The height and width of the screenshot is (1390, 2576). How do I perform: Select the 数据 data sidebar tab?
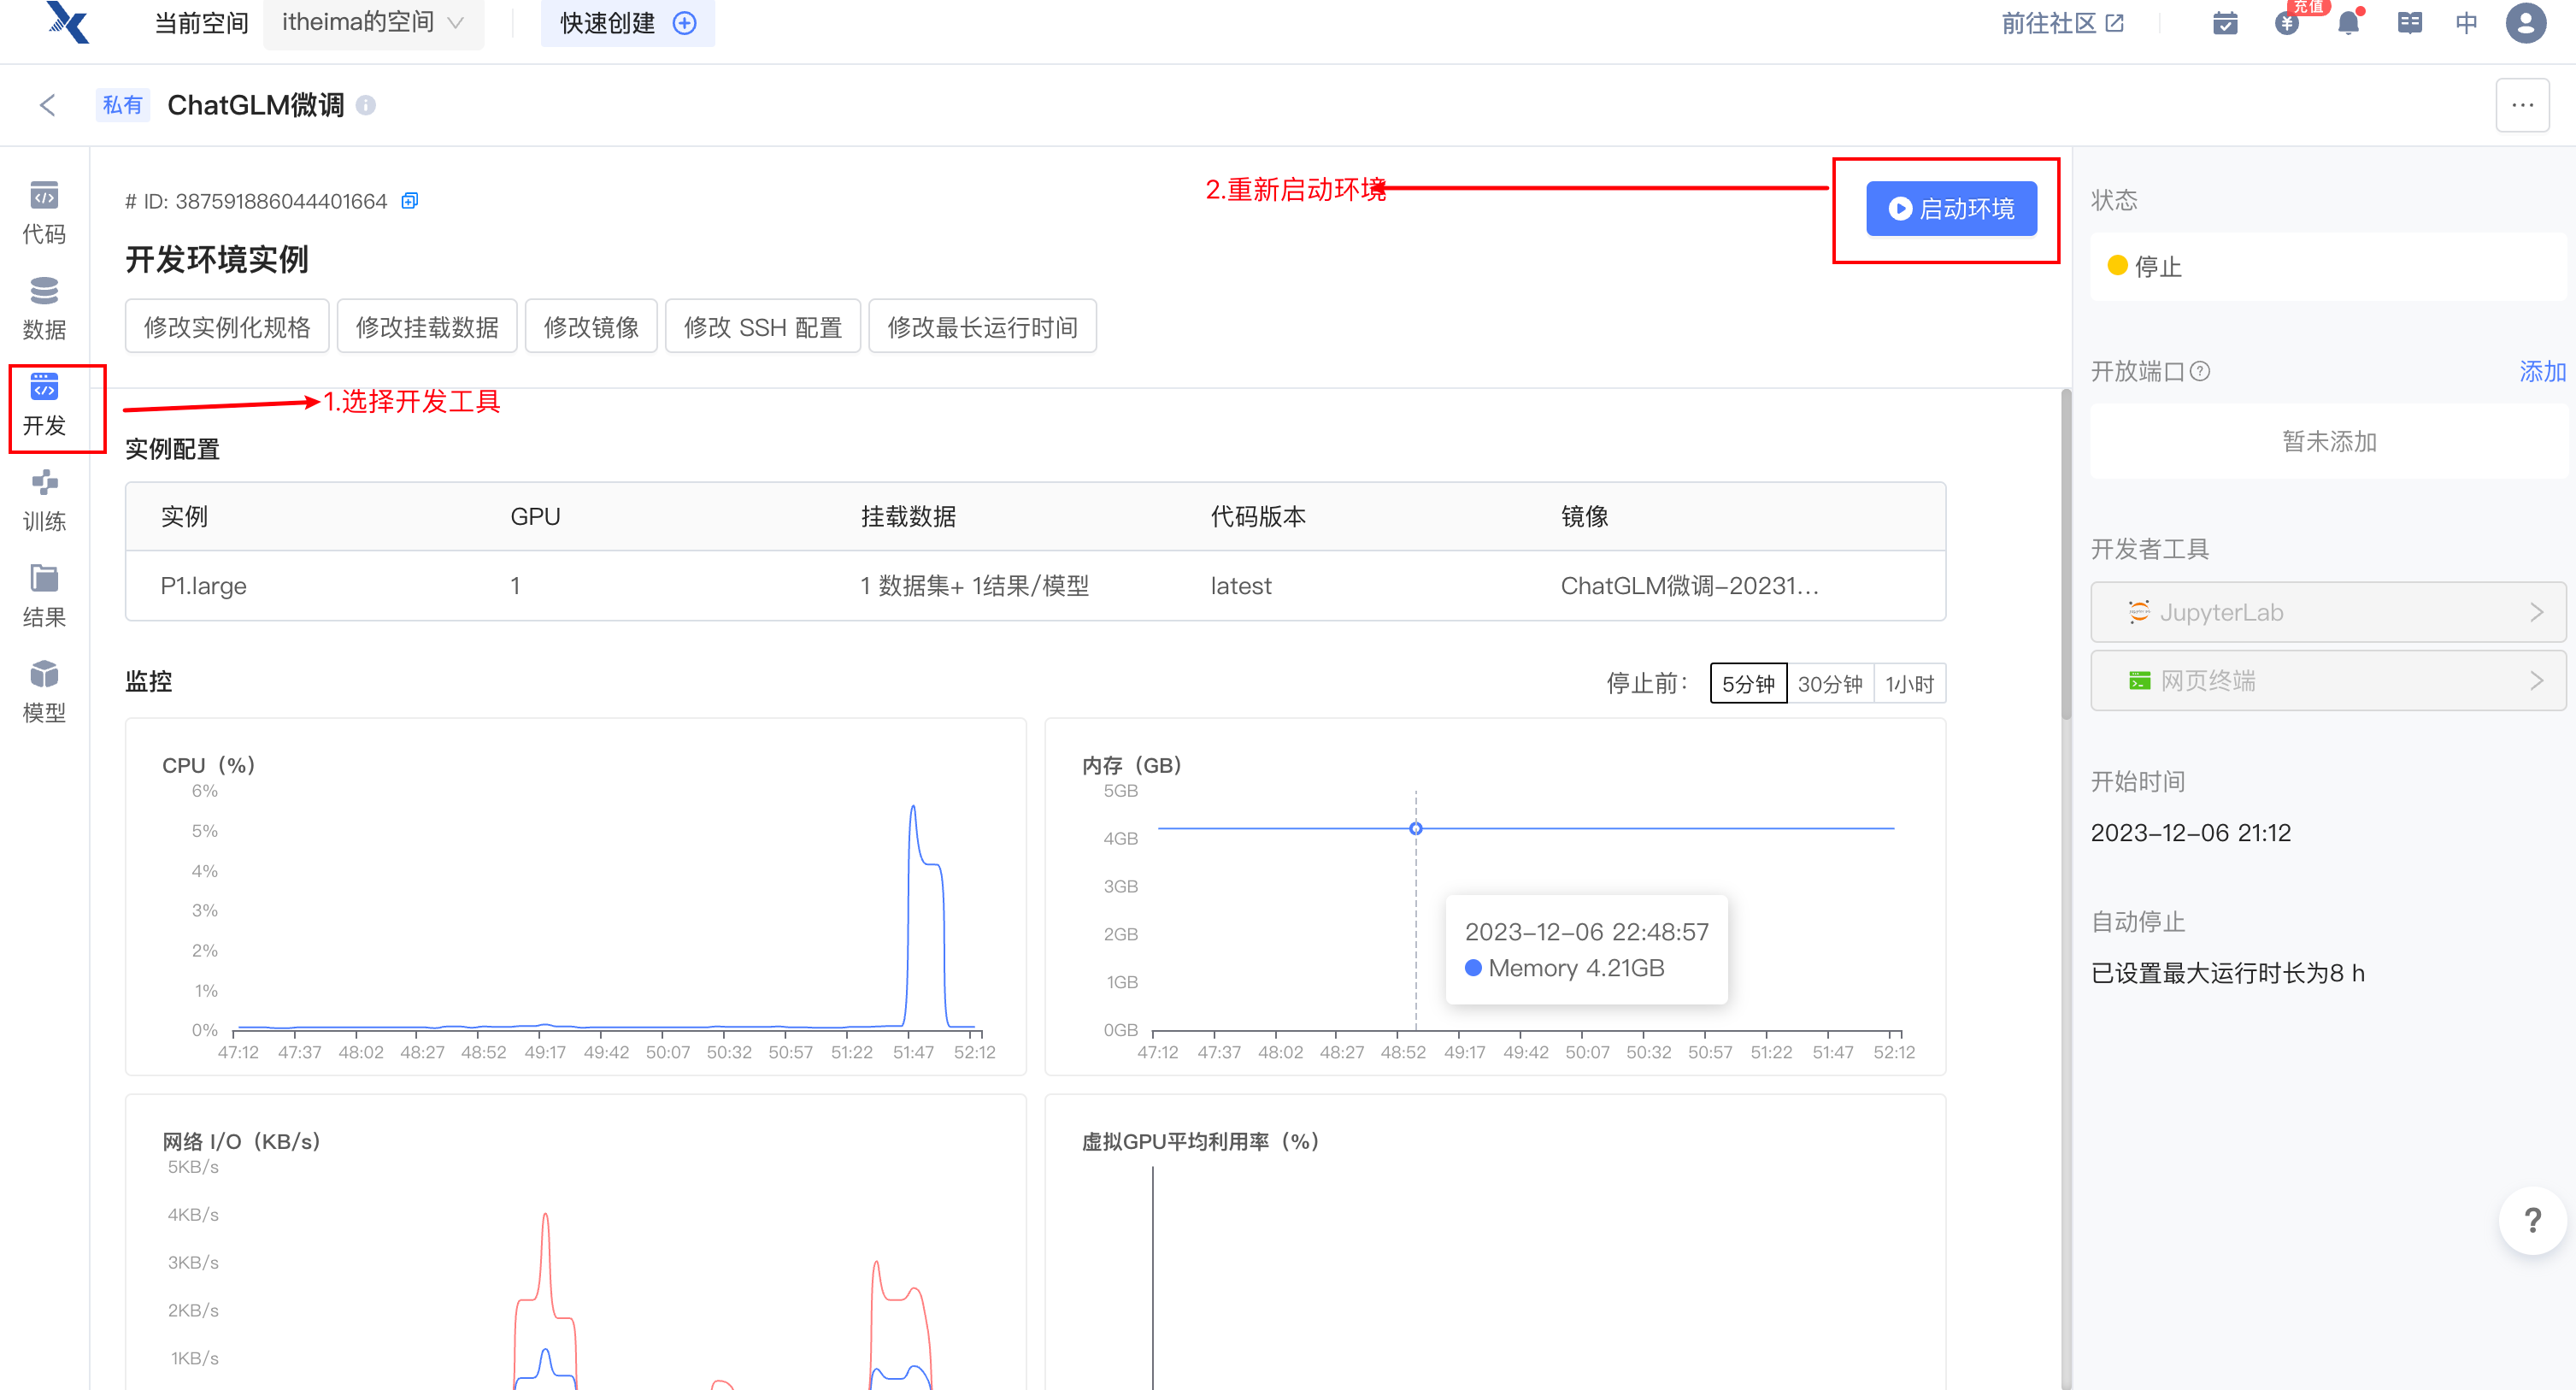[44, 308]
